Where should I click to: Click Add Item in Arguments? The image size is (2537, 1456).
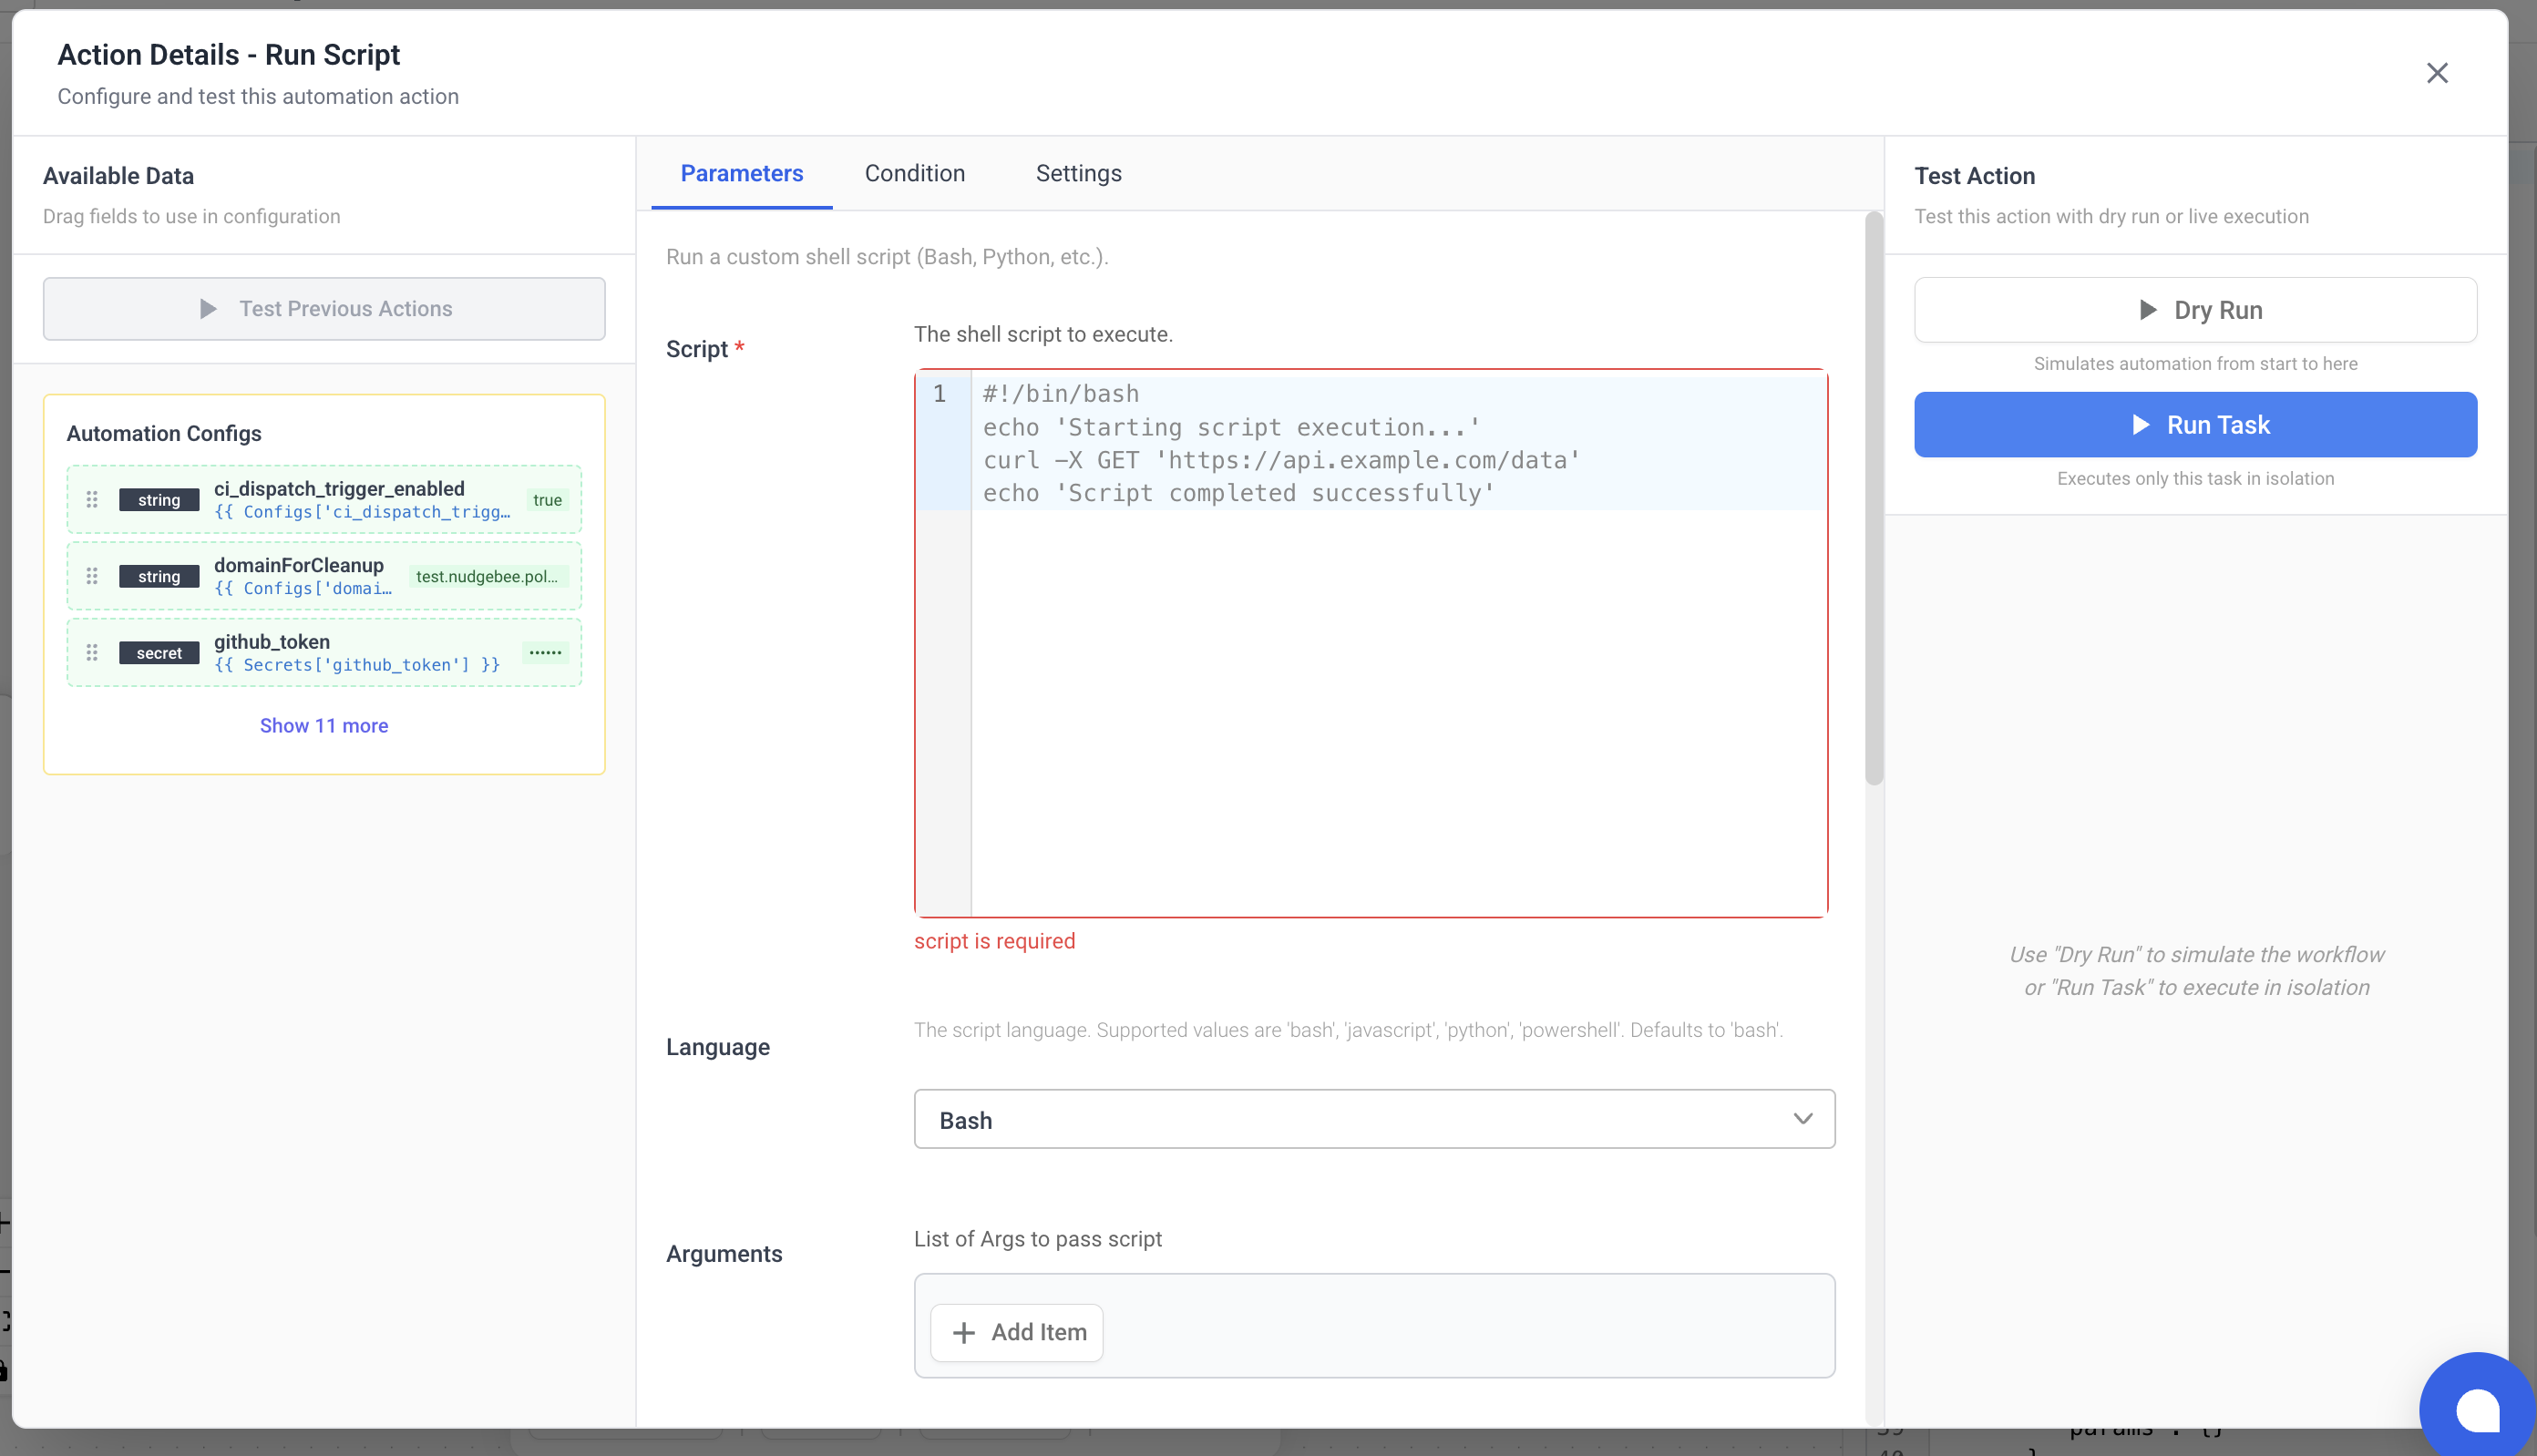click(1017, 1332)
